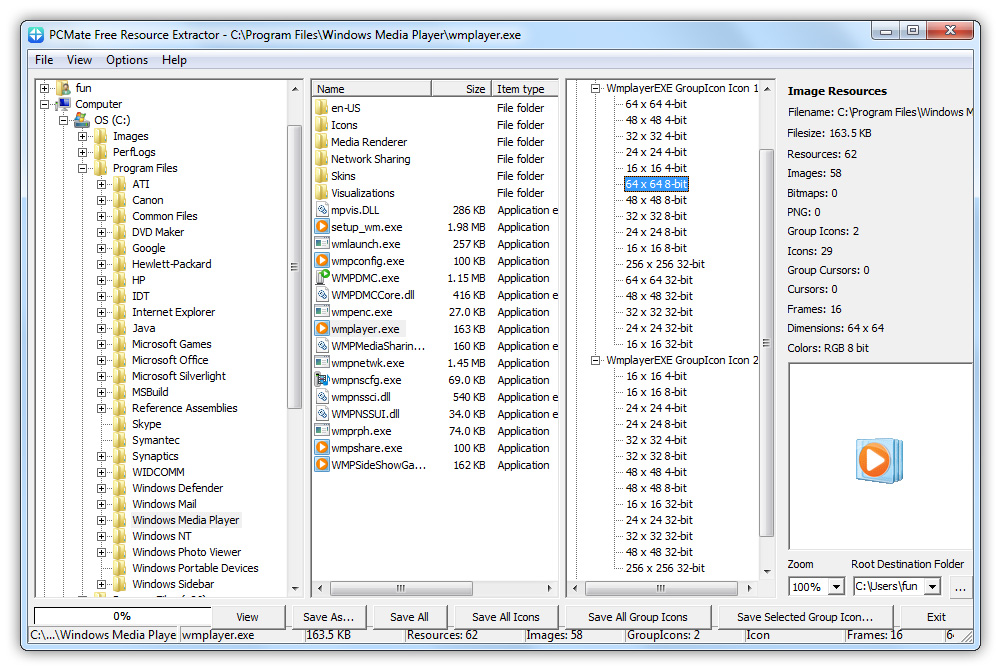Select the 48 x 48 8-bit under Icon 1
The width and height of the screenshot is (1001, 671).
click(656, 200)
